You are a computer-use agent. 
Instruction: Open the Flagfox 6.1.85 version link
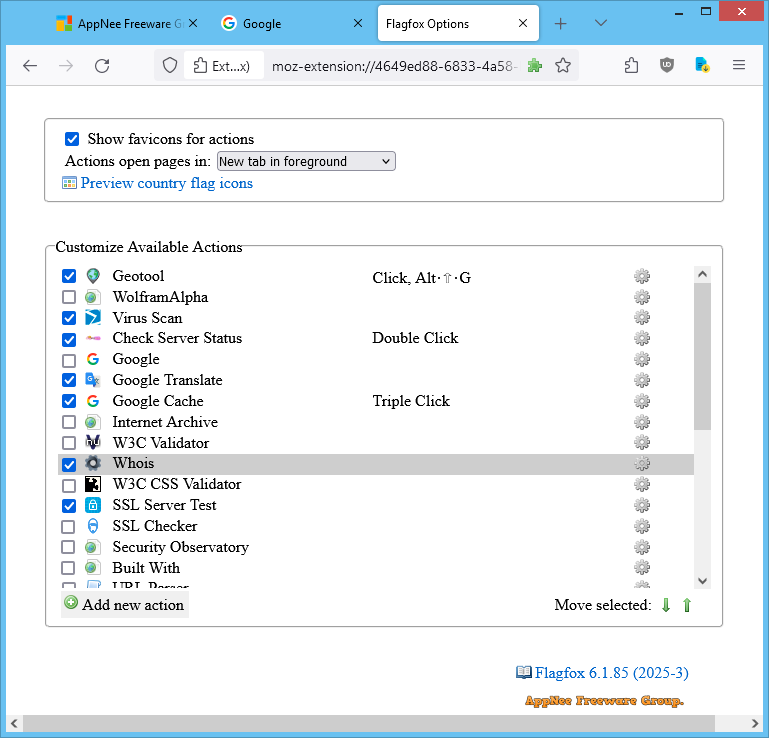[x=612, y=673]
